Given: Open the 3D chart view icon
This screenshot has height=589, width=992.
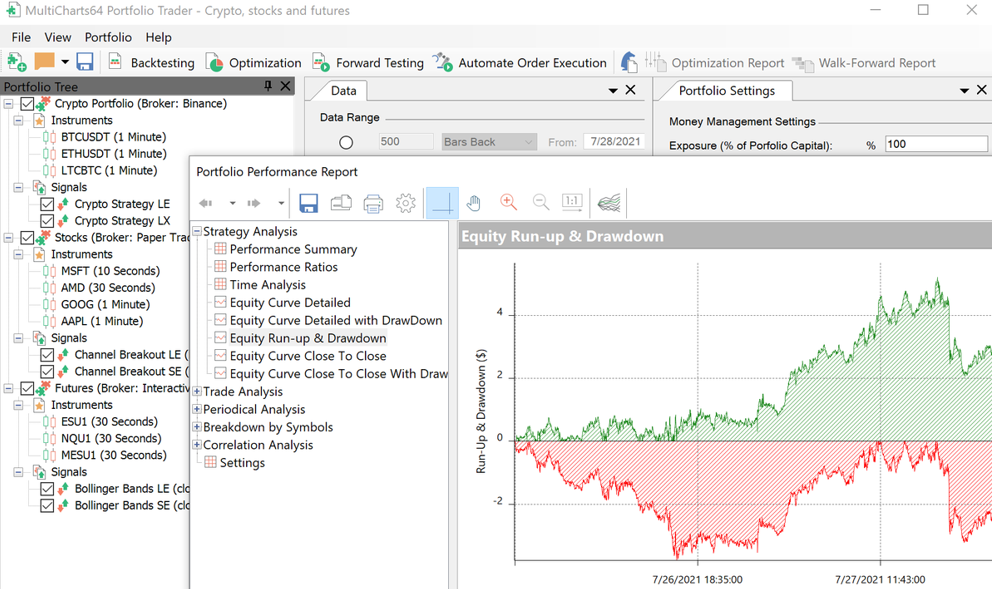Looking at the screenshot, I should point(609,203).
